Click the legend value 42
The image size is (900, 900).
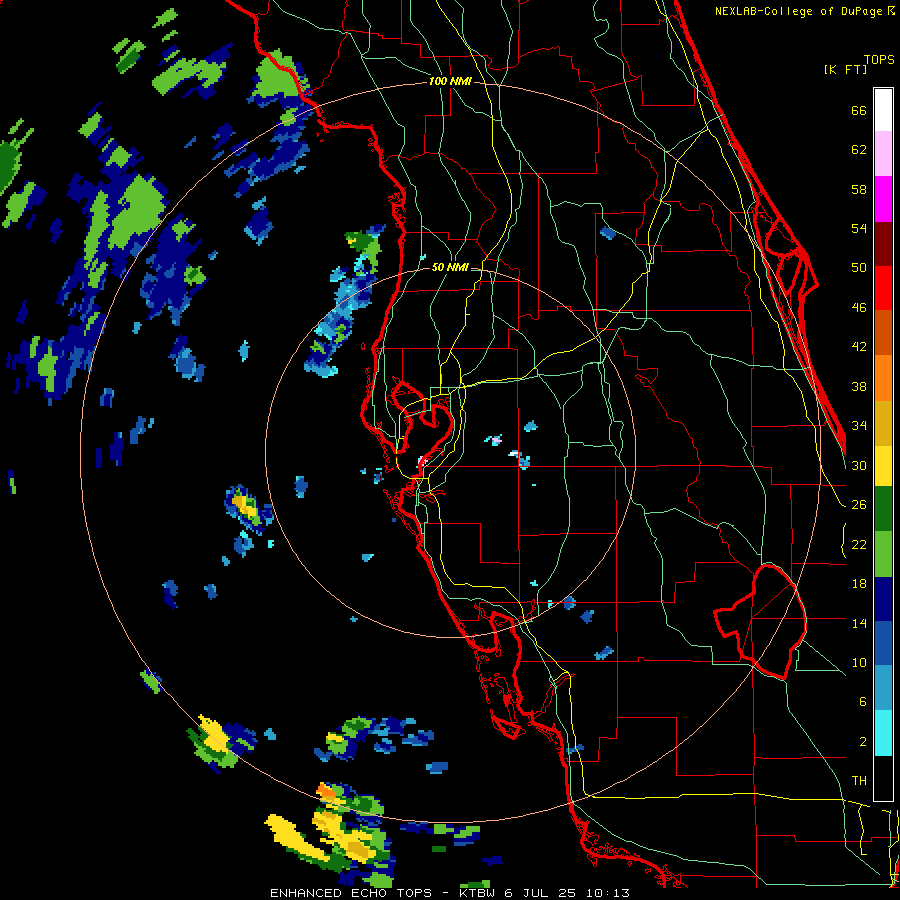coord(859,347)
